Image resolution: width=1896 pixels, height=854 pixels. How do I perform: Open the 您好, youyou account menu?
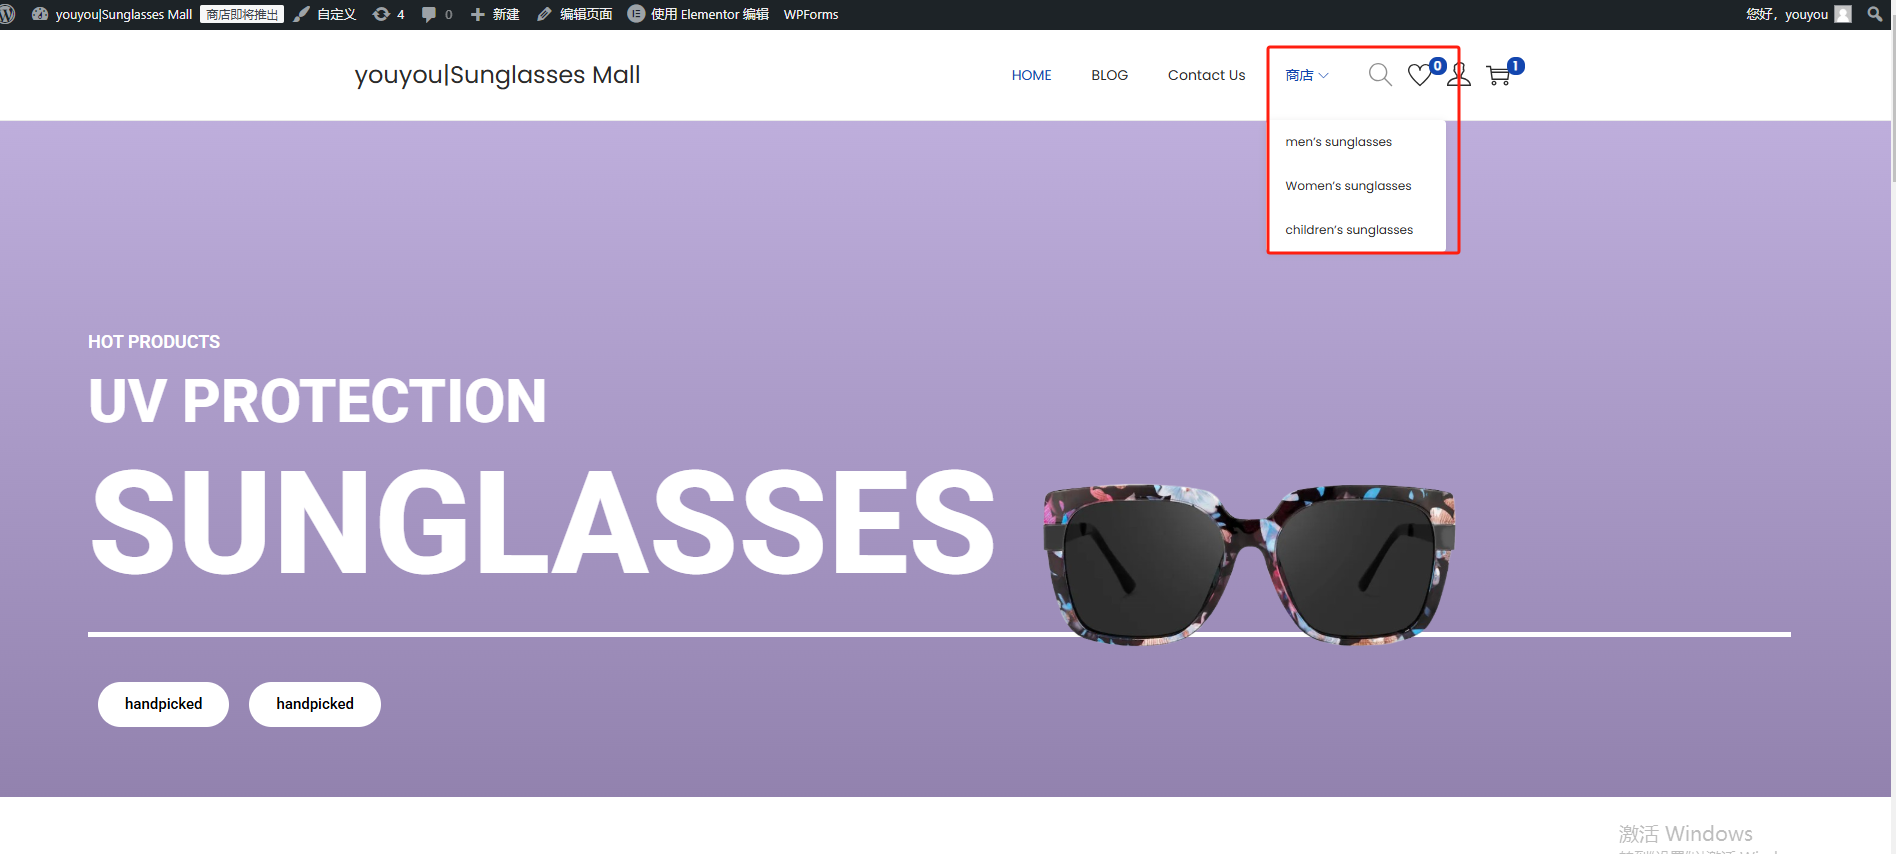(x=1787, y=14)
